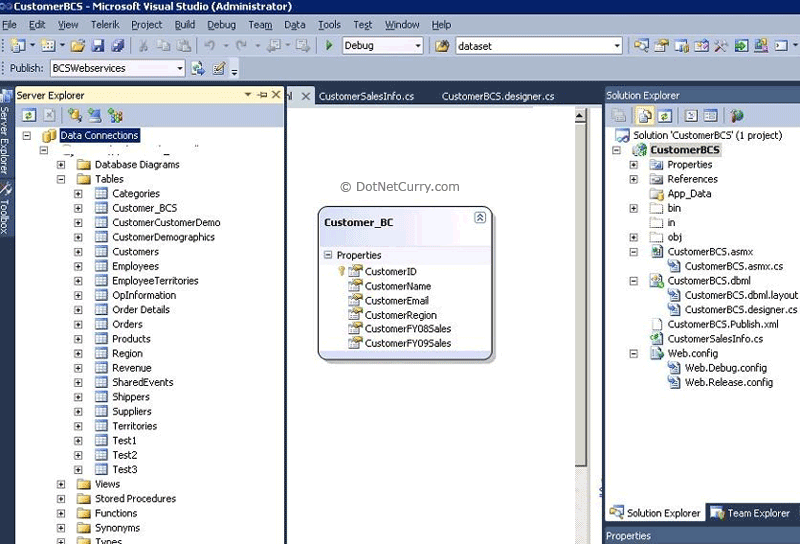This screenshot has height=544, width=800.
Task: Click Show All Files icon in Solution Explorer
Action: pyautogui.click(x=644, y=116)
